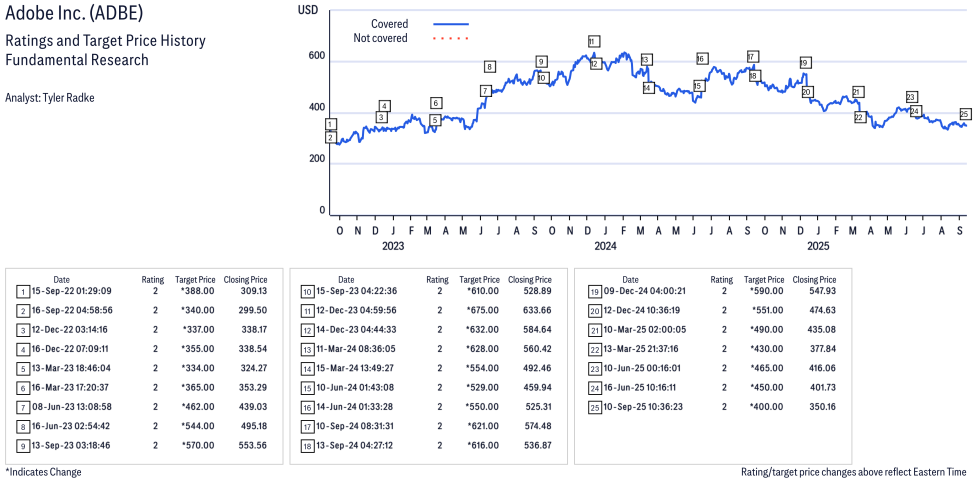Click target price *400.00
Screen dimensions: 977x478
pos(767,406)
